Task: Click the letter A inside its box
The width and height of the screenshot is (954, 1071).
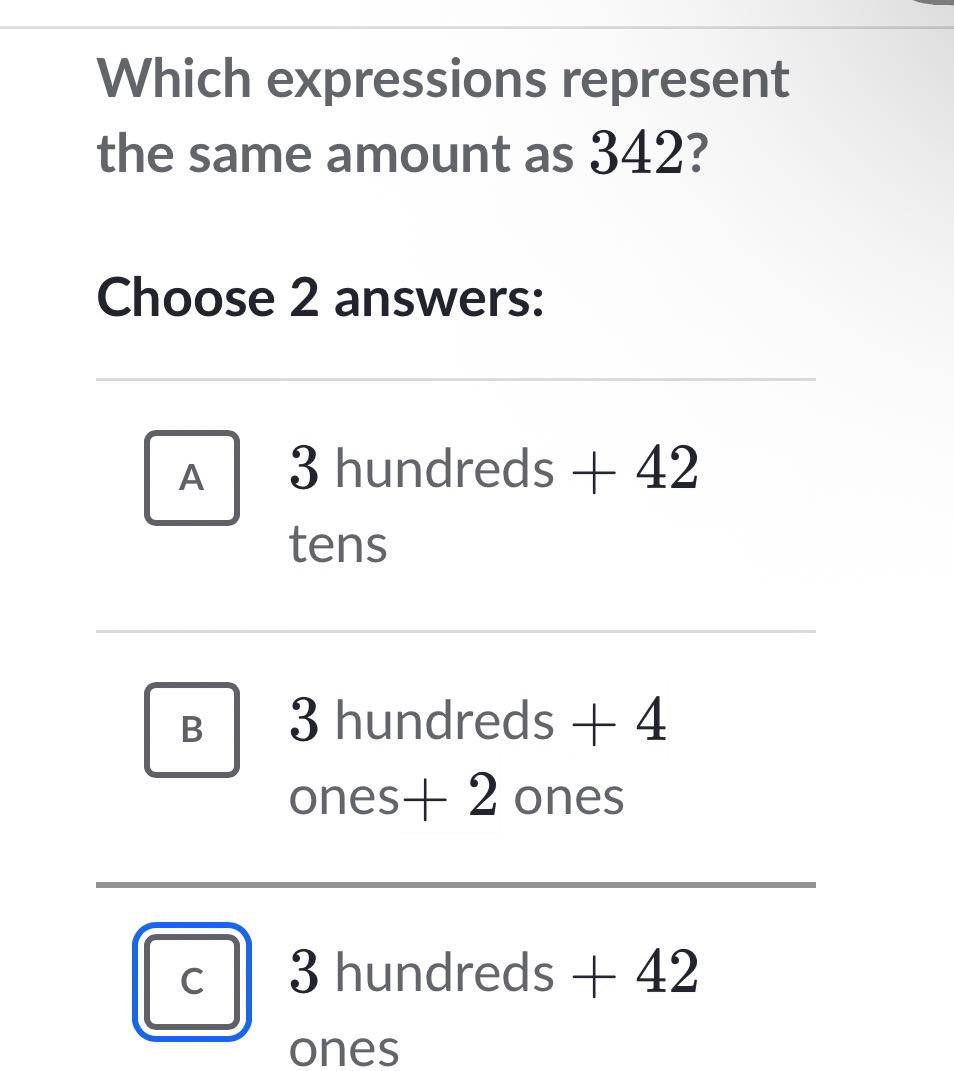Action: [x=191, y=478]
